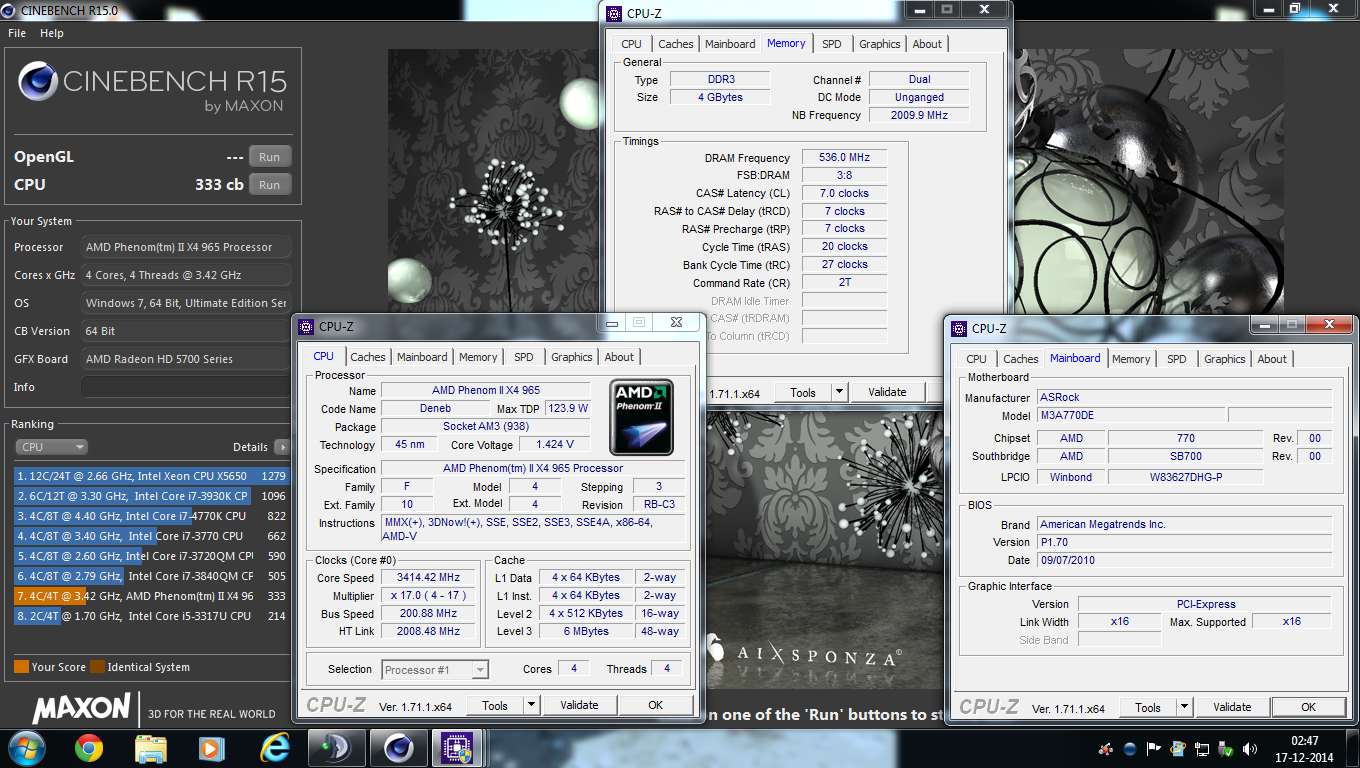Switch to Cinebench via its taskbar icon
The height and width of the screenshot is (768, 1360).
[x=398, y=747]
